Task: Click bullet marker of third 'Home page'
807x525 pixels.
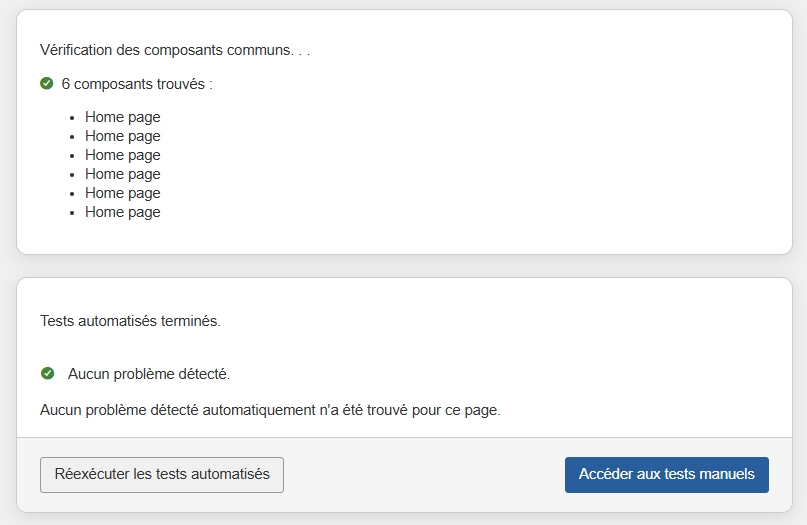Action: [73, 156]
